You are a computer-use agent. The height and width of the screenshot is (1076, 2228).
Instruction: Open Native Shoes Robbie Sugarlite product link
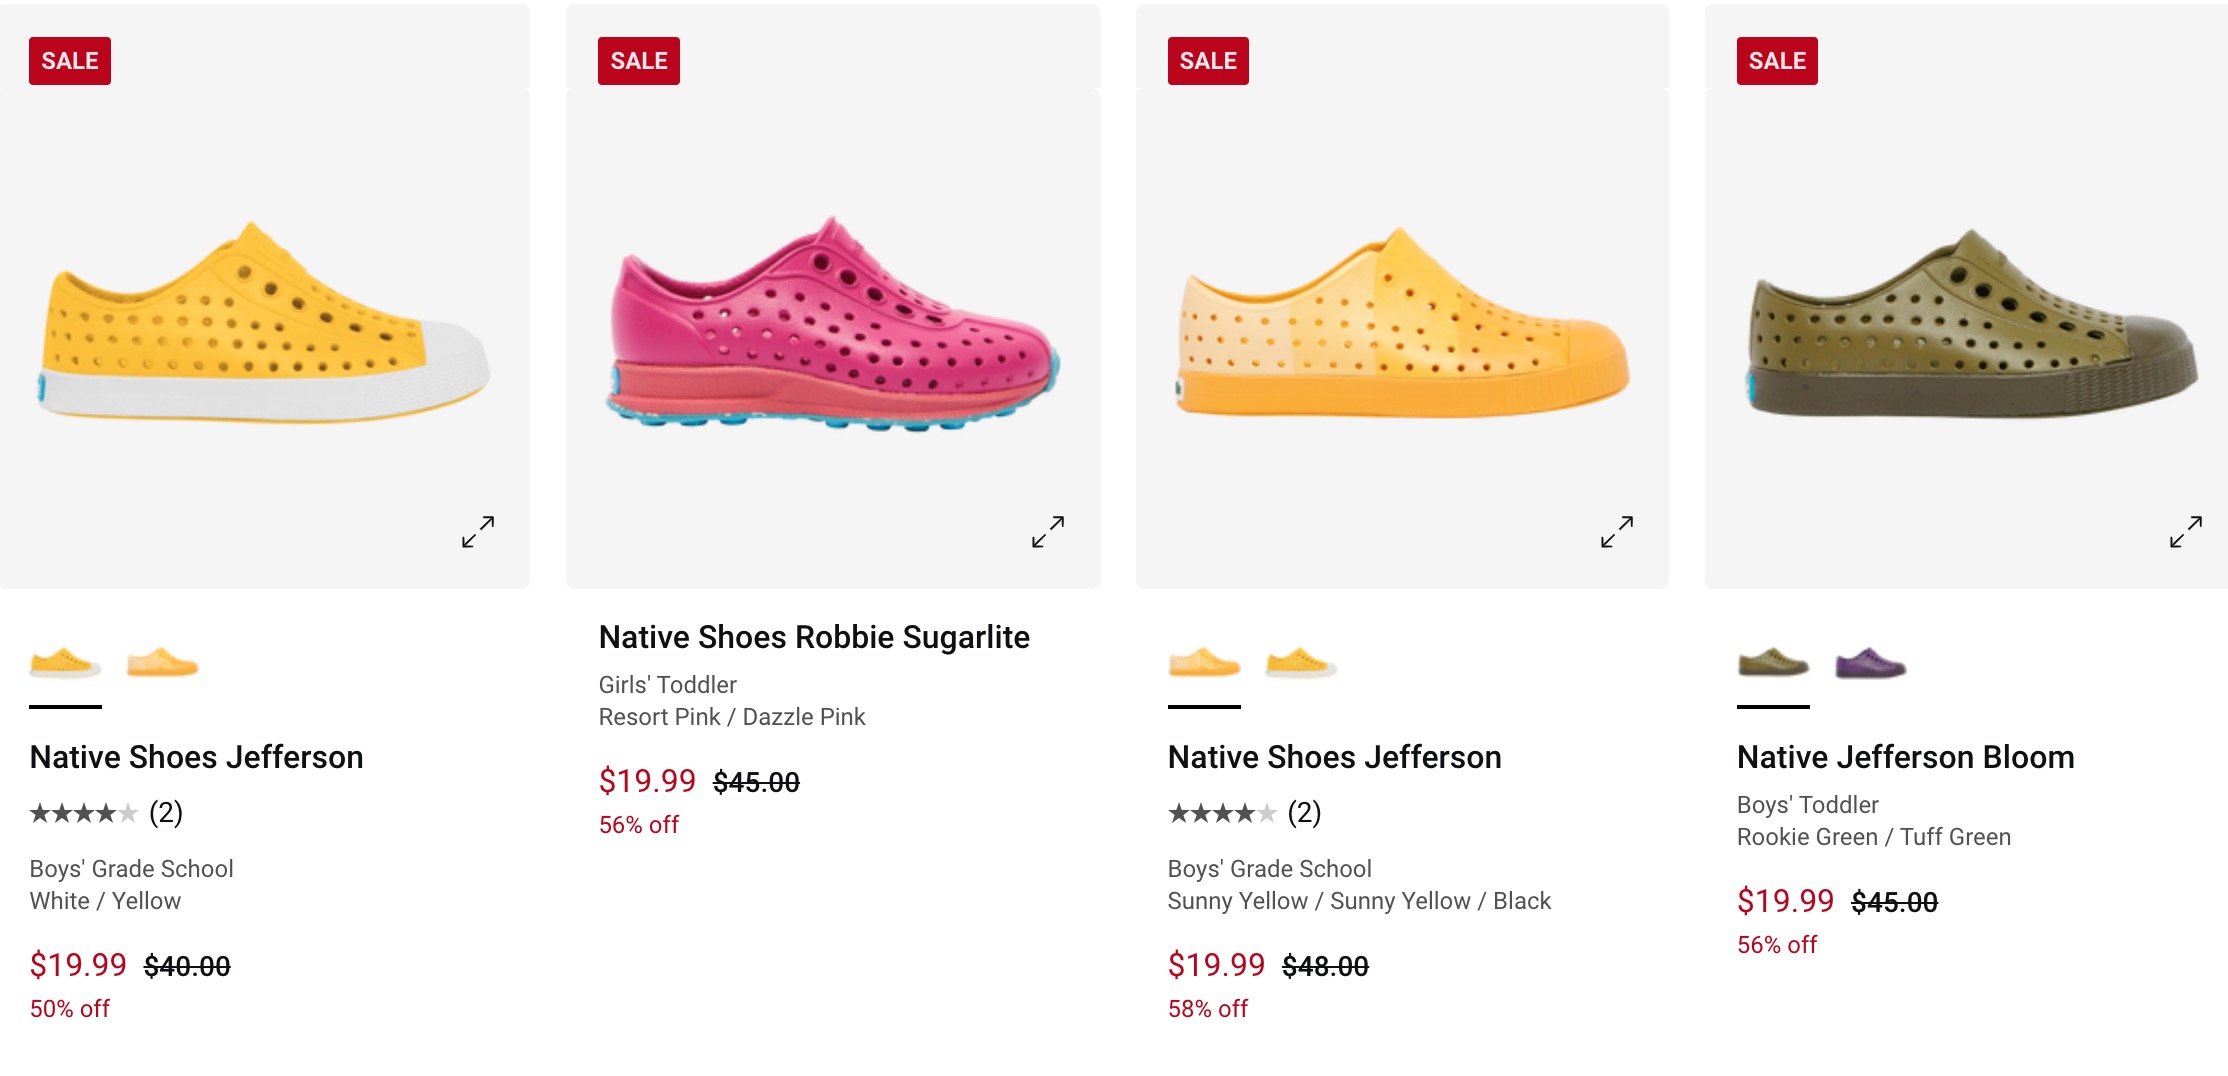(x=814, y=637)
